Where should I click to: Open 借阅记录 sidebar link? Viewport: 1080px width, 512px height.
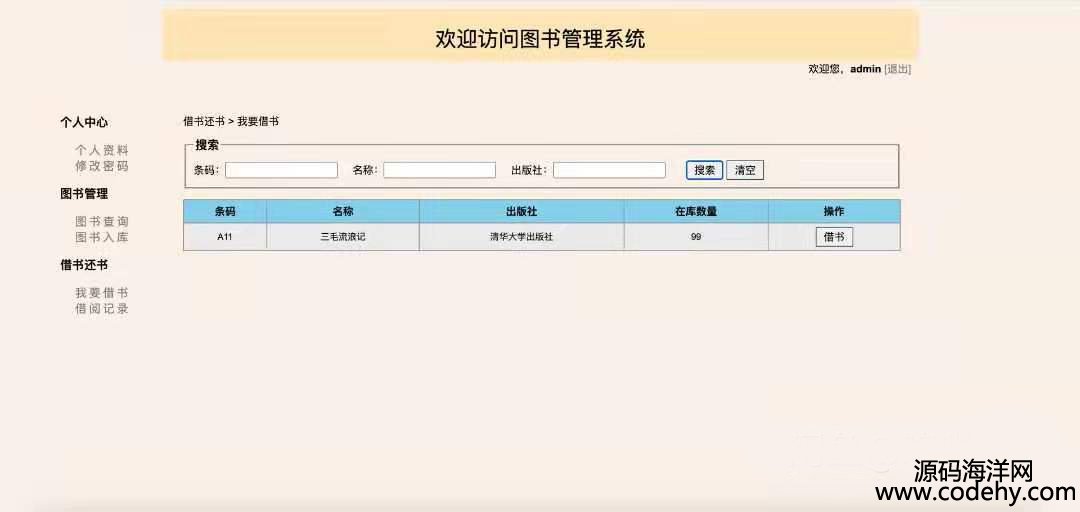[102, 309]
